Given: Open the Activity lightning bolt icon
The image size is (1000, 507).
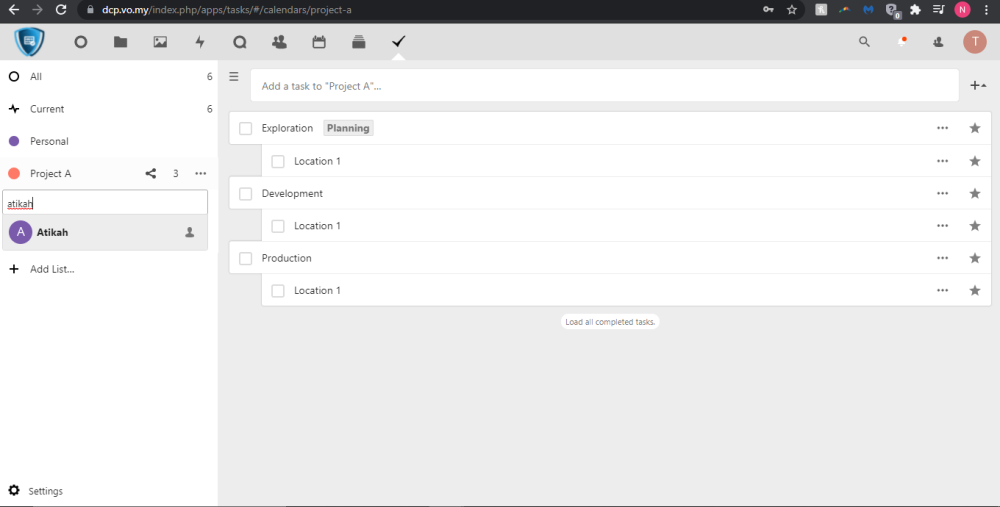Looking at the screenshot, I should tap(200, 42).
